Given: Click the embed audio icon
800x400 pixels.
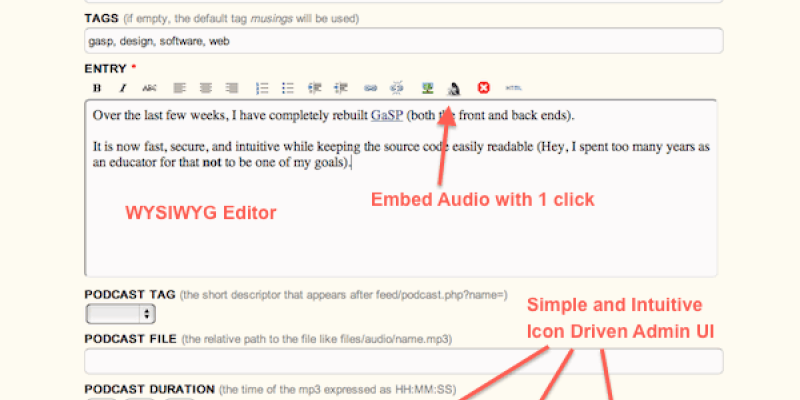Looking at the screenshot, I should pos(453,88).
